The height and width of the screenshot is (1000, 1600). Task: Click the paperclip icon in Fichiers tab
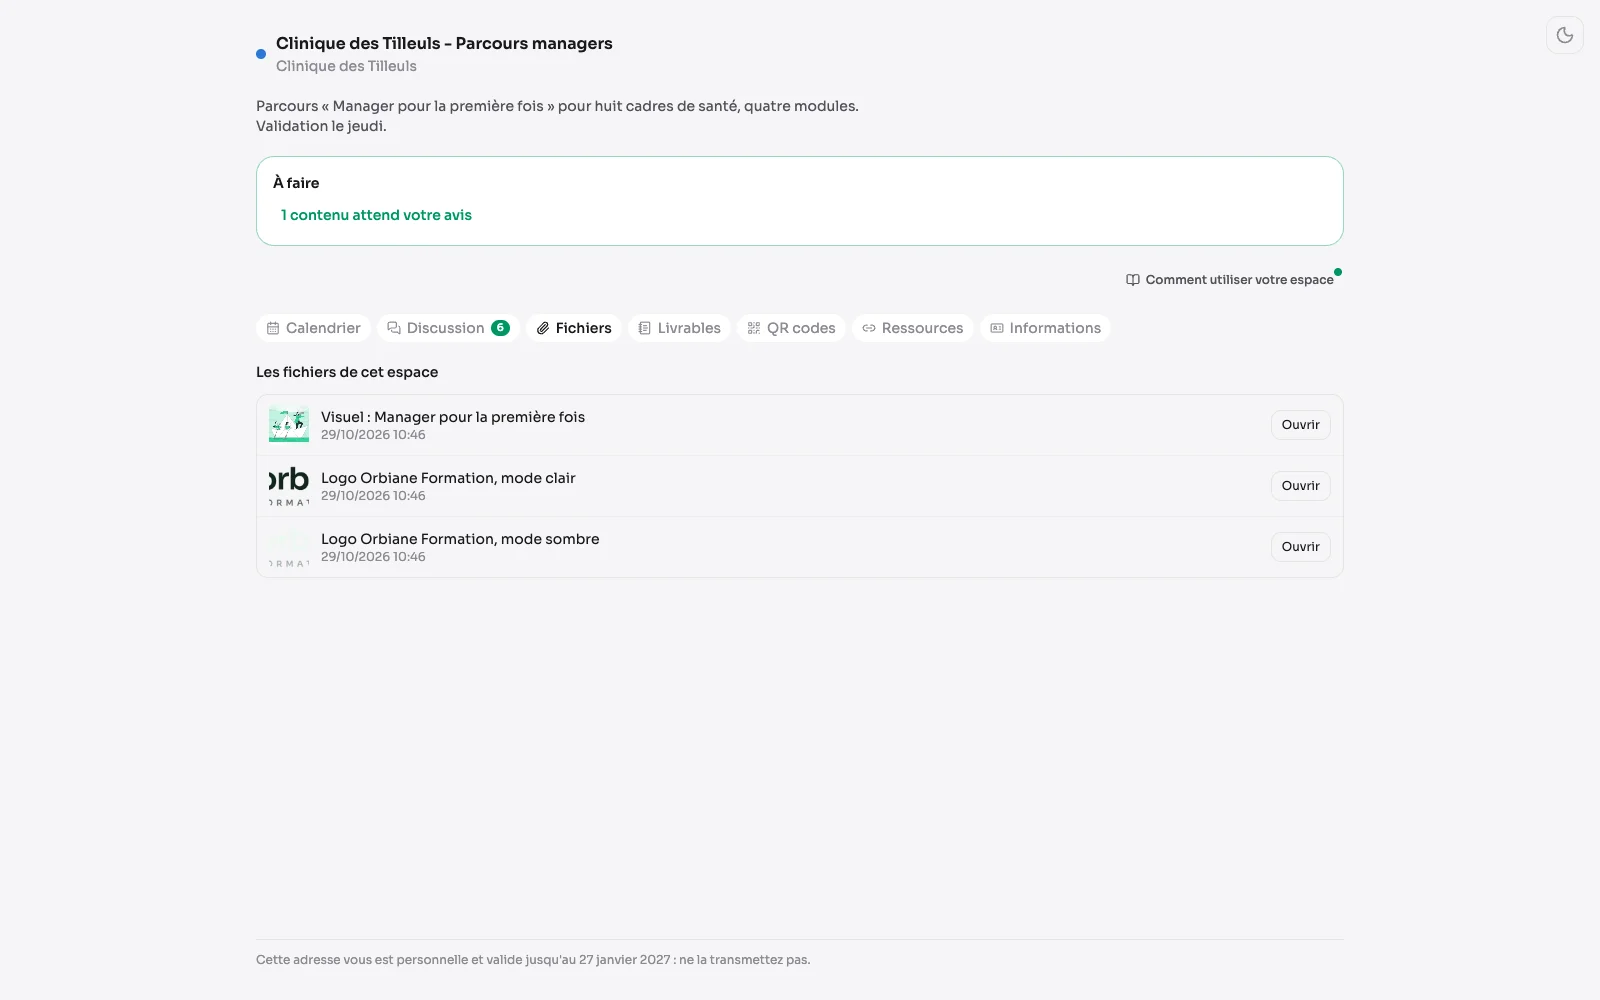[543, 328]
